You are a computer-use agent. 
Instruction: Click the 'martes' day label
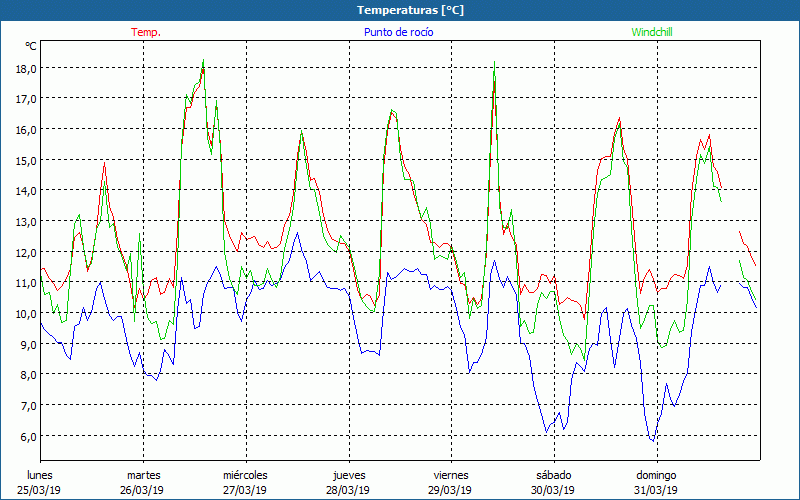coord(144,475)
